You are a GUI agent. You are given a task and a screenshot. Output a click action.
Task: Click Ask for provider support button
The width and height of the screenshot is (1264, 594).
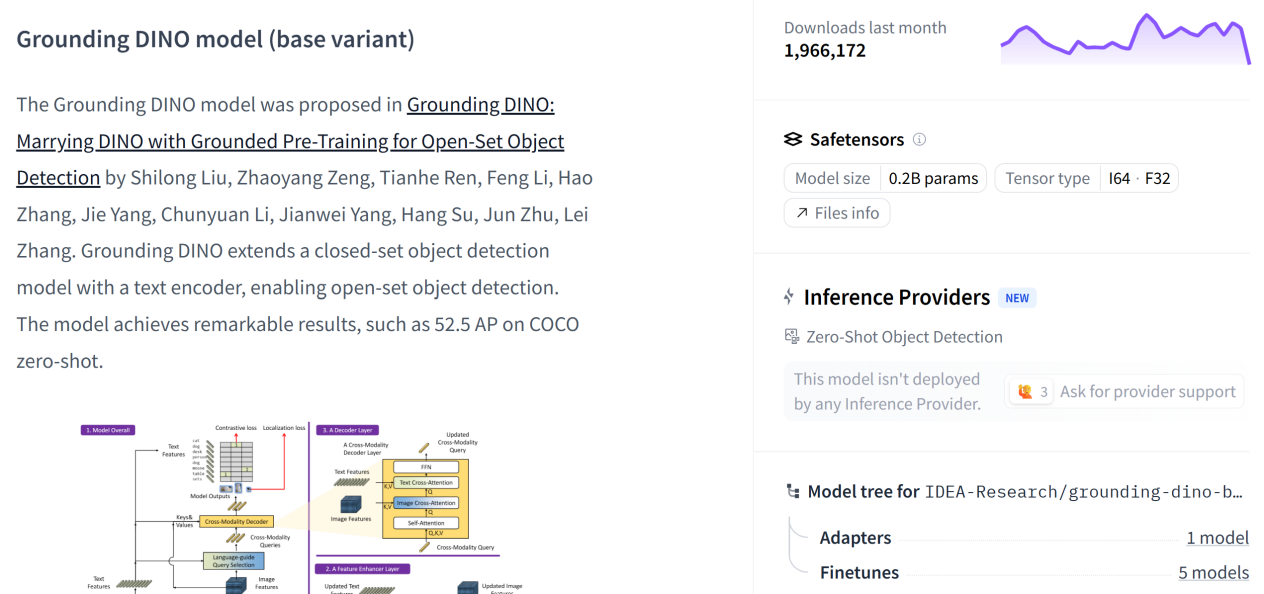[x=1125, y=392]
